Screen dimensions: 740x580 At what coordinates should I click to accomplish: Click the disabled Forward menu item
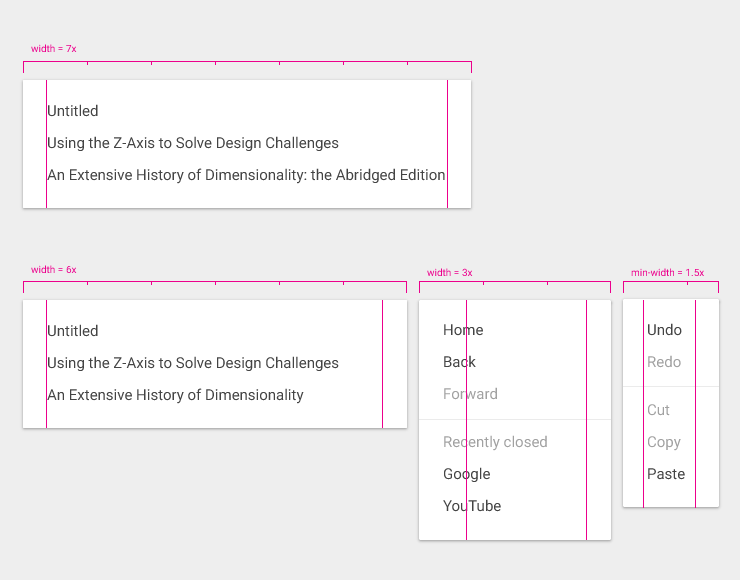click(470, 394)
